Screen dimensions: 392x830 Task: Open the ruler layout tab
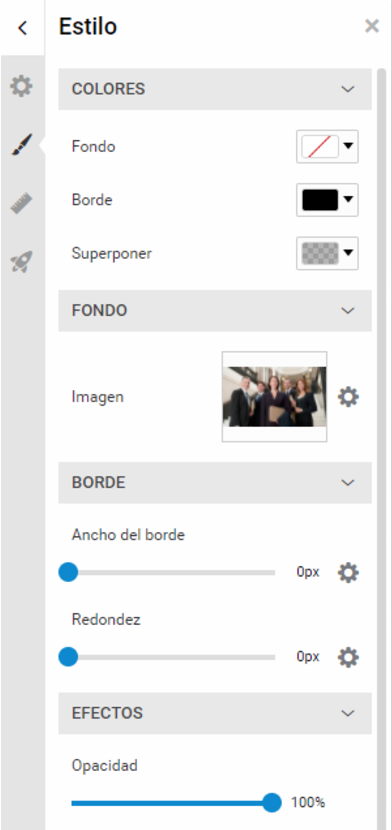click(21, 203)
